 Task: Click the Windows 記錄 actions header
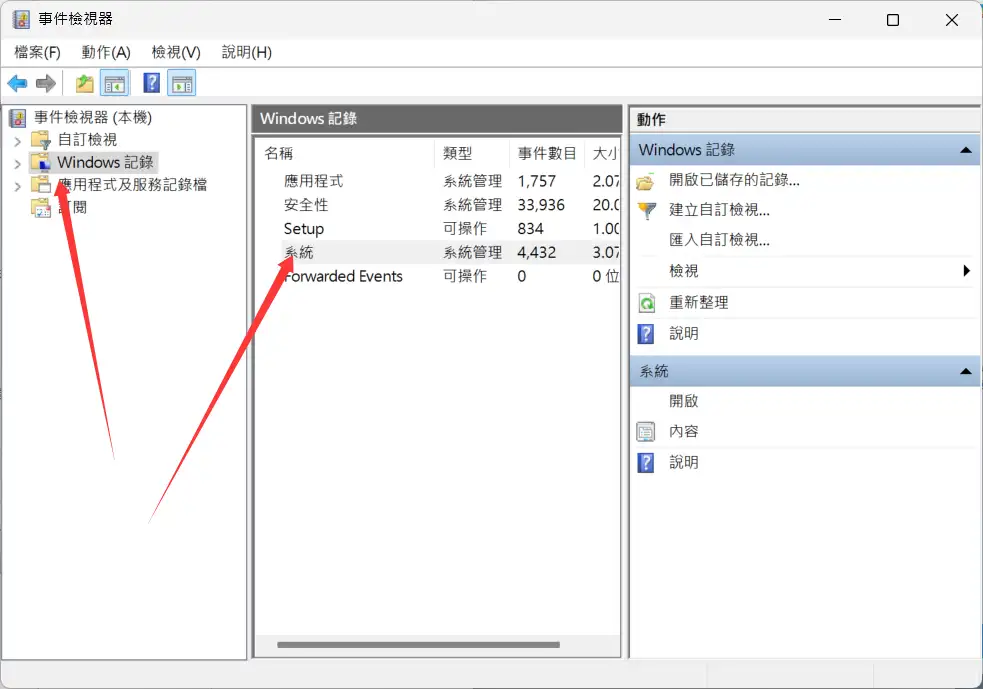[x=804, y=150]
